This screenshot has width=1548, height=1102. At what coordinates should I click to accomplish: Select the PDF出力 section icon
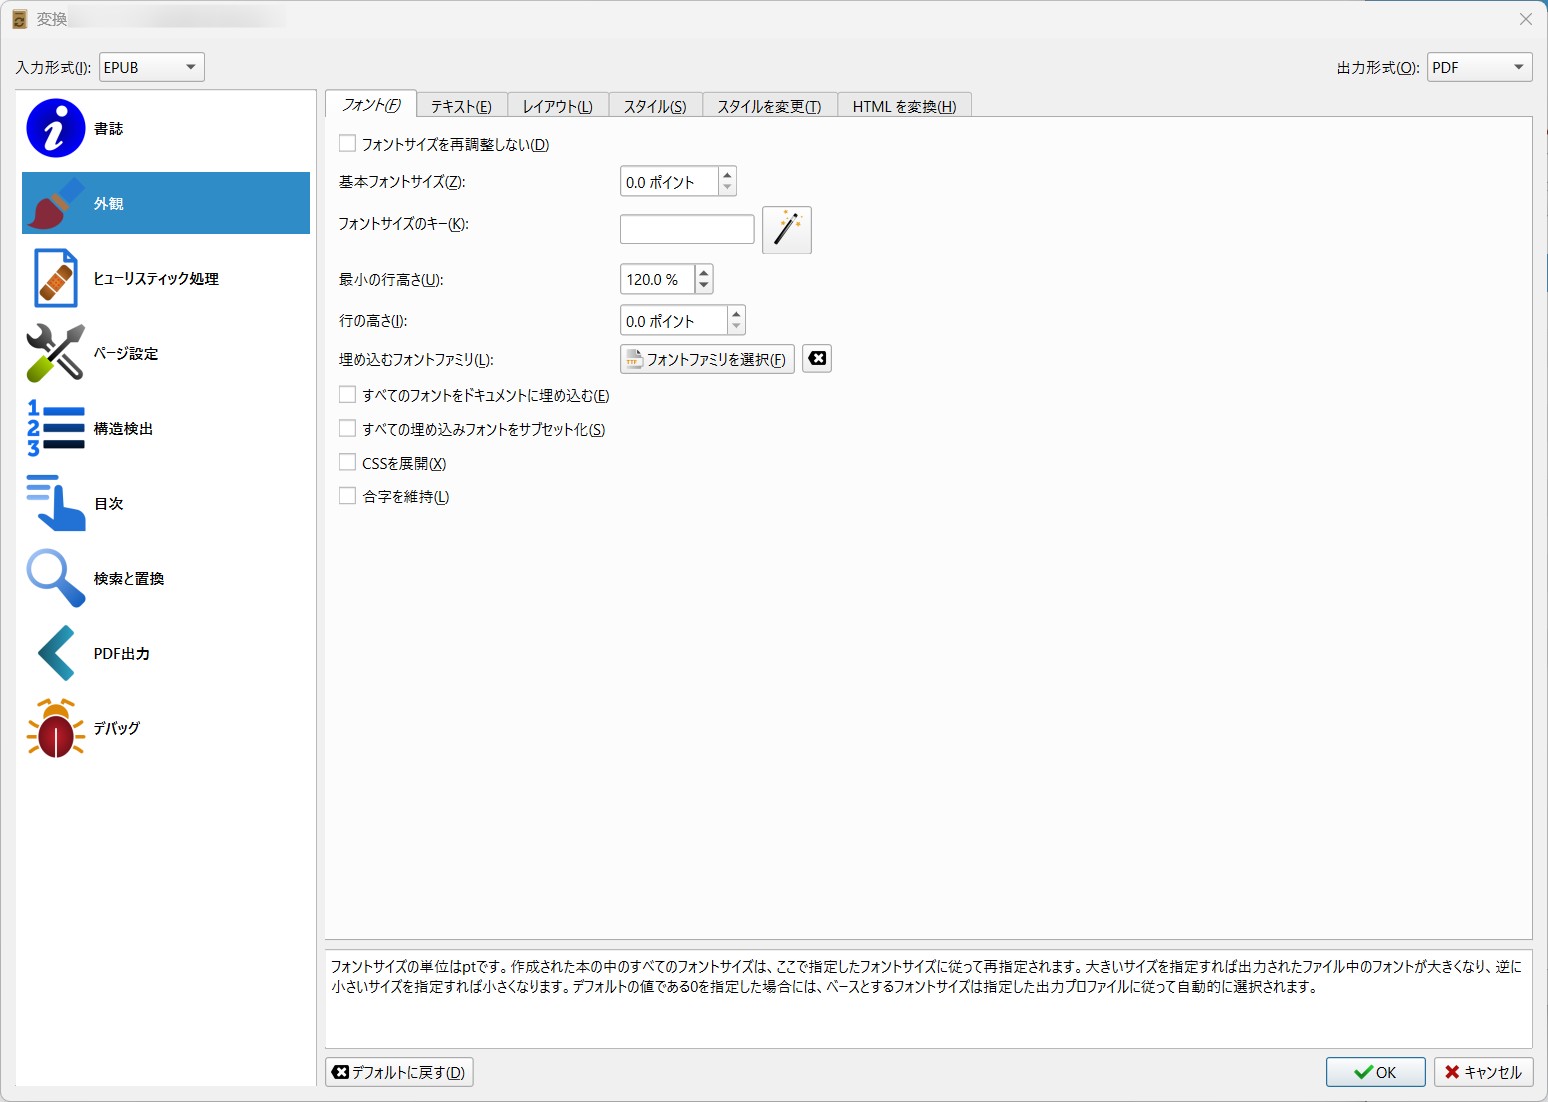[x=56, y=653]
